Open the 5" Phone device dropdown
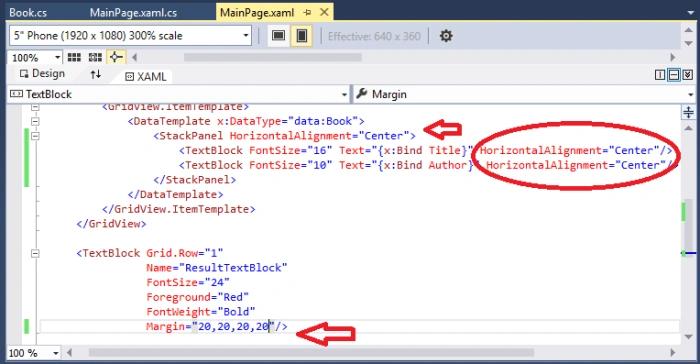 [130, 35]
